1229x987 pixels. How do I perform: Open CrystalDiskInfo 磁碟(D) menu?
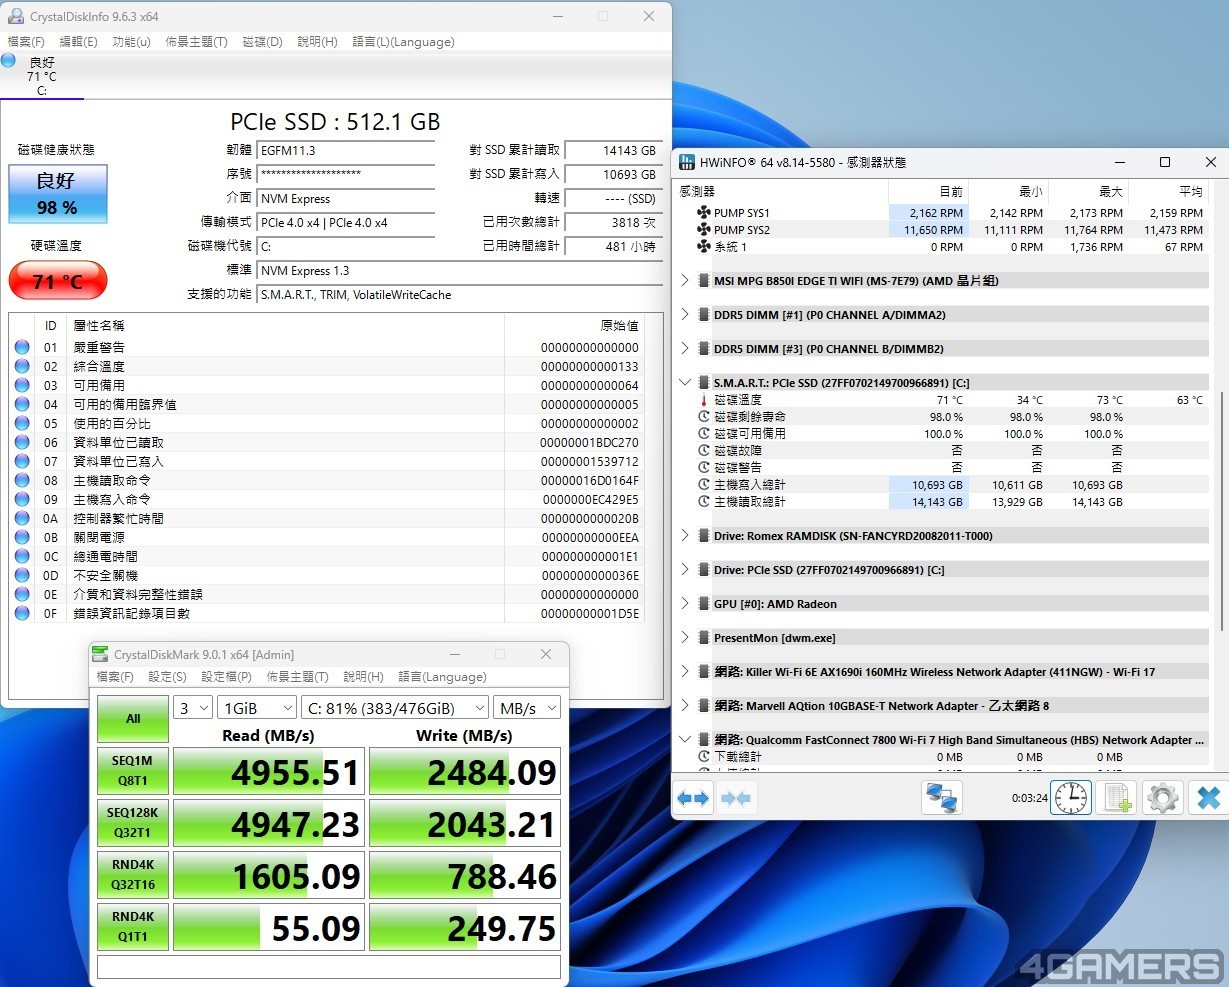[x=263, y=42]
